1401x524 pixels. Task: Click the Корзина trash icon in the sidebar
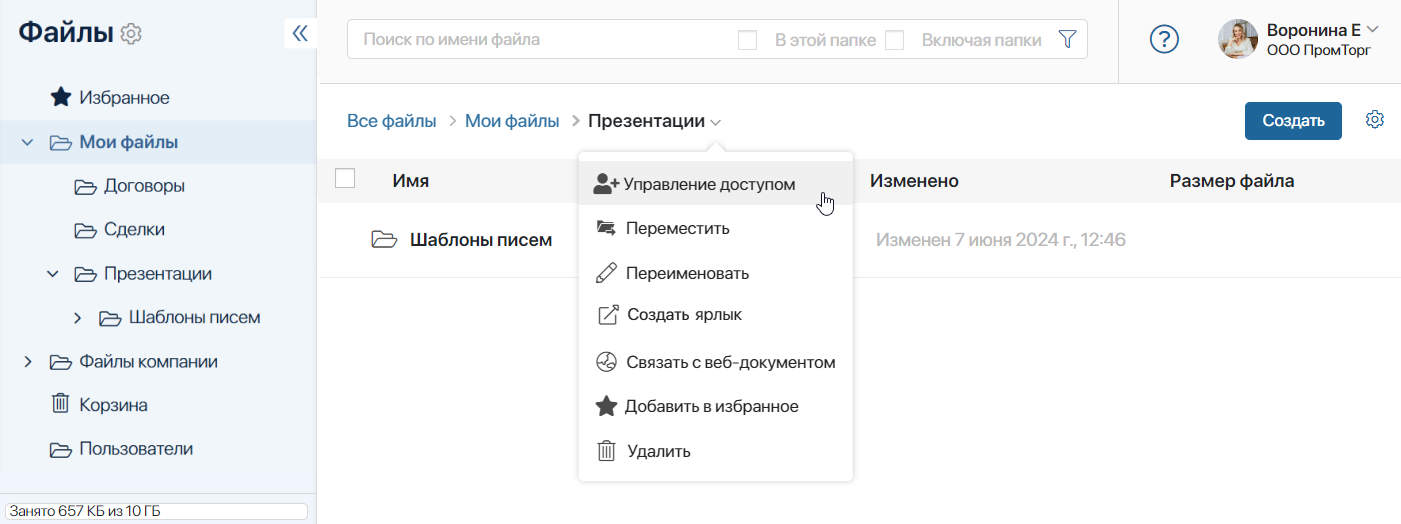coord(61,405)
